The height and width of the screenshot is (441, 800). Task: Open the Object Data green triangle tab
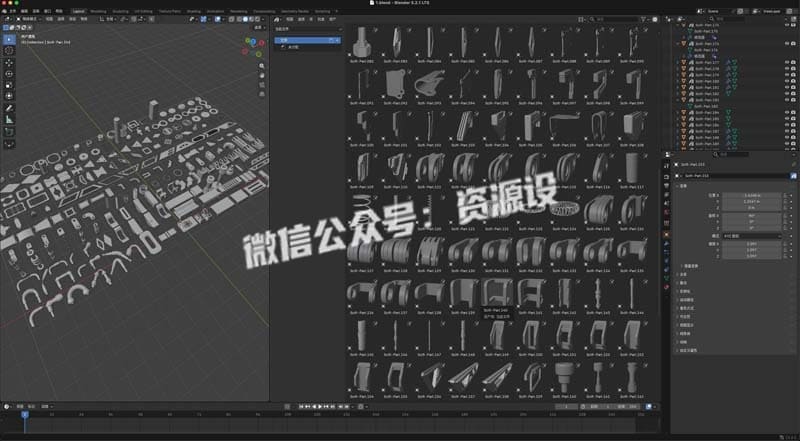coord(666,278)
